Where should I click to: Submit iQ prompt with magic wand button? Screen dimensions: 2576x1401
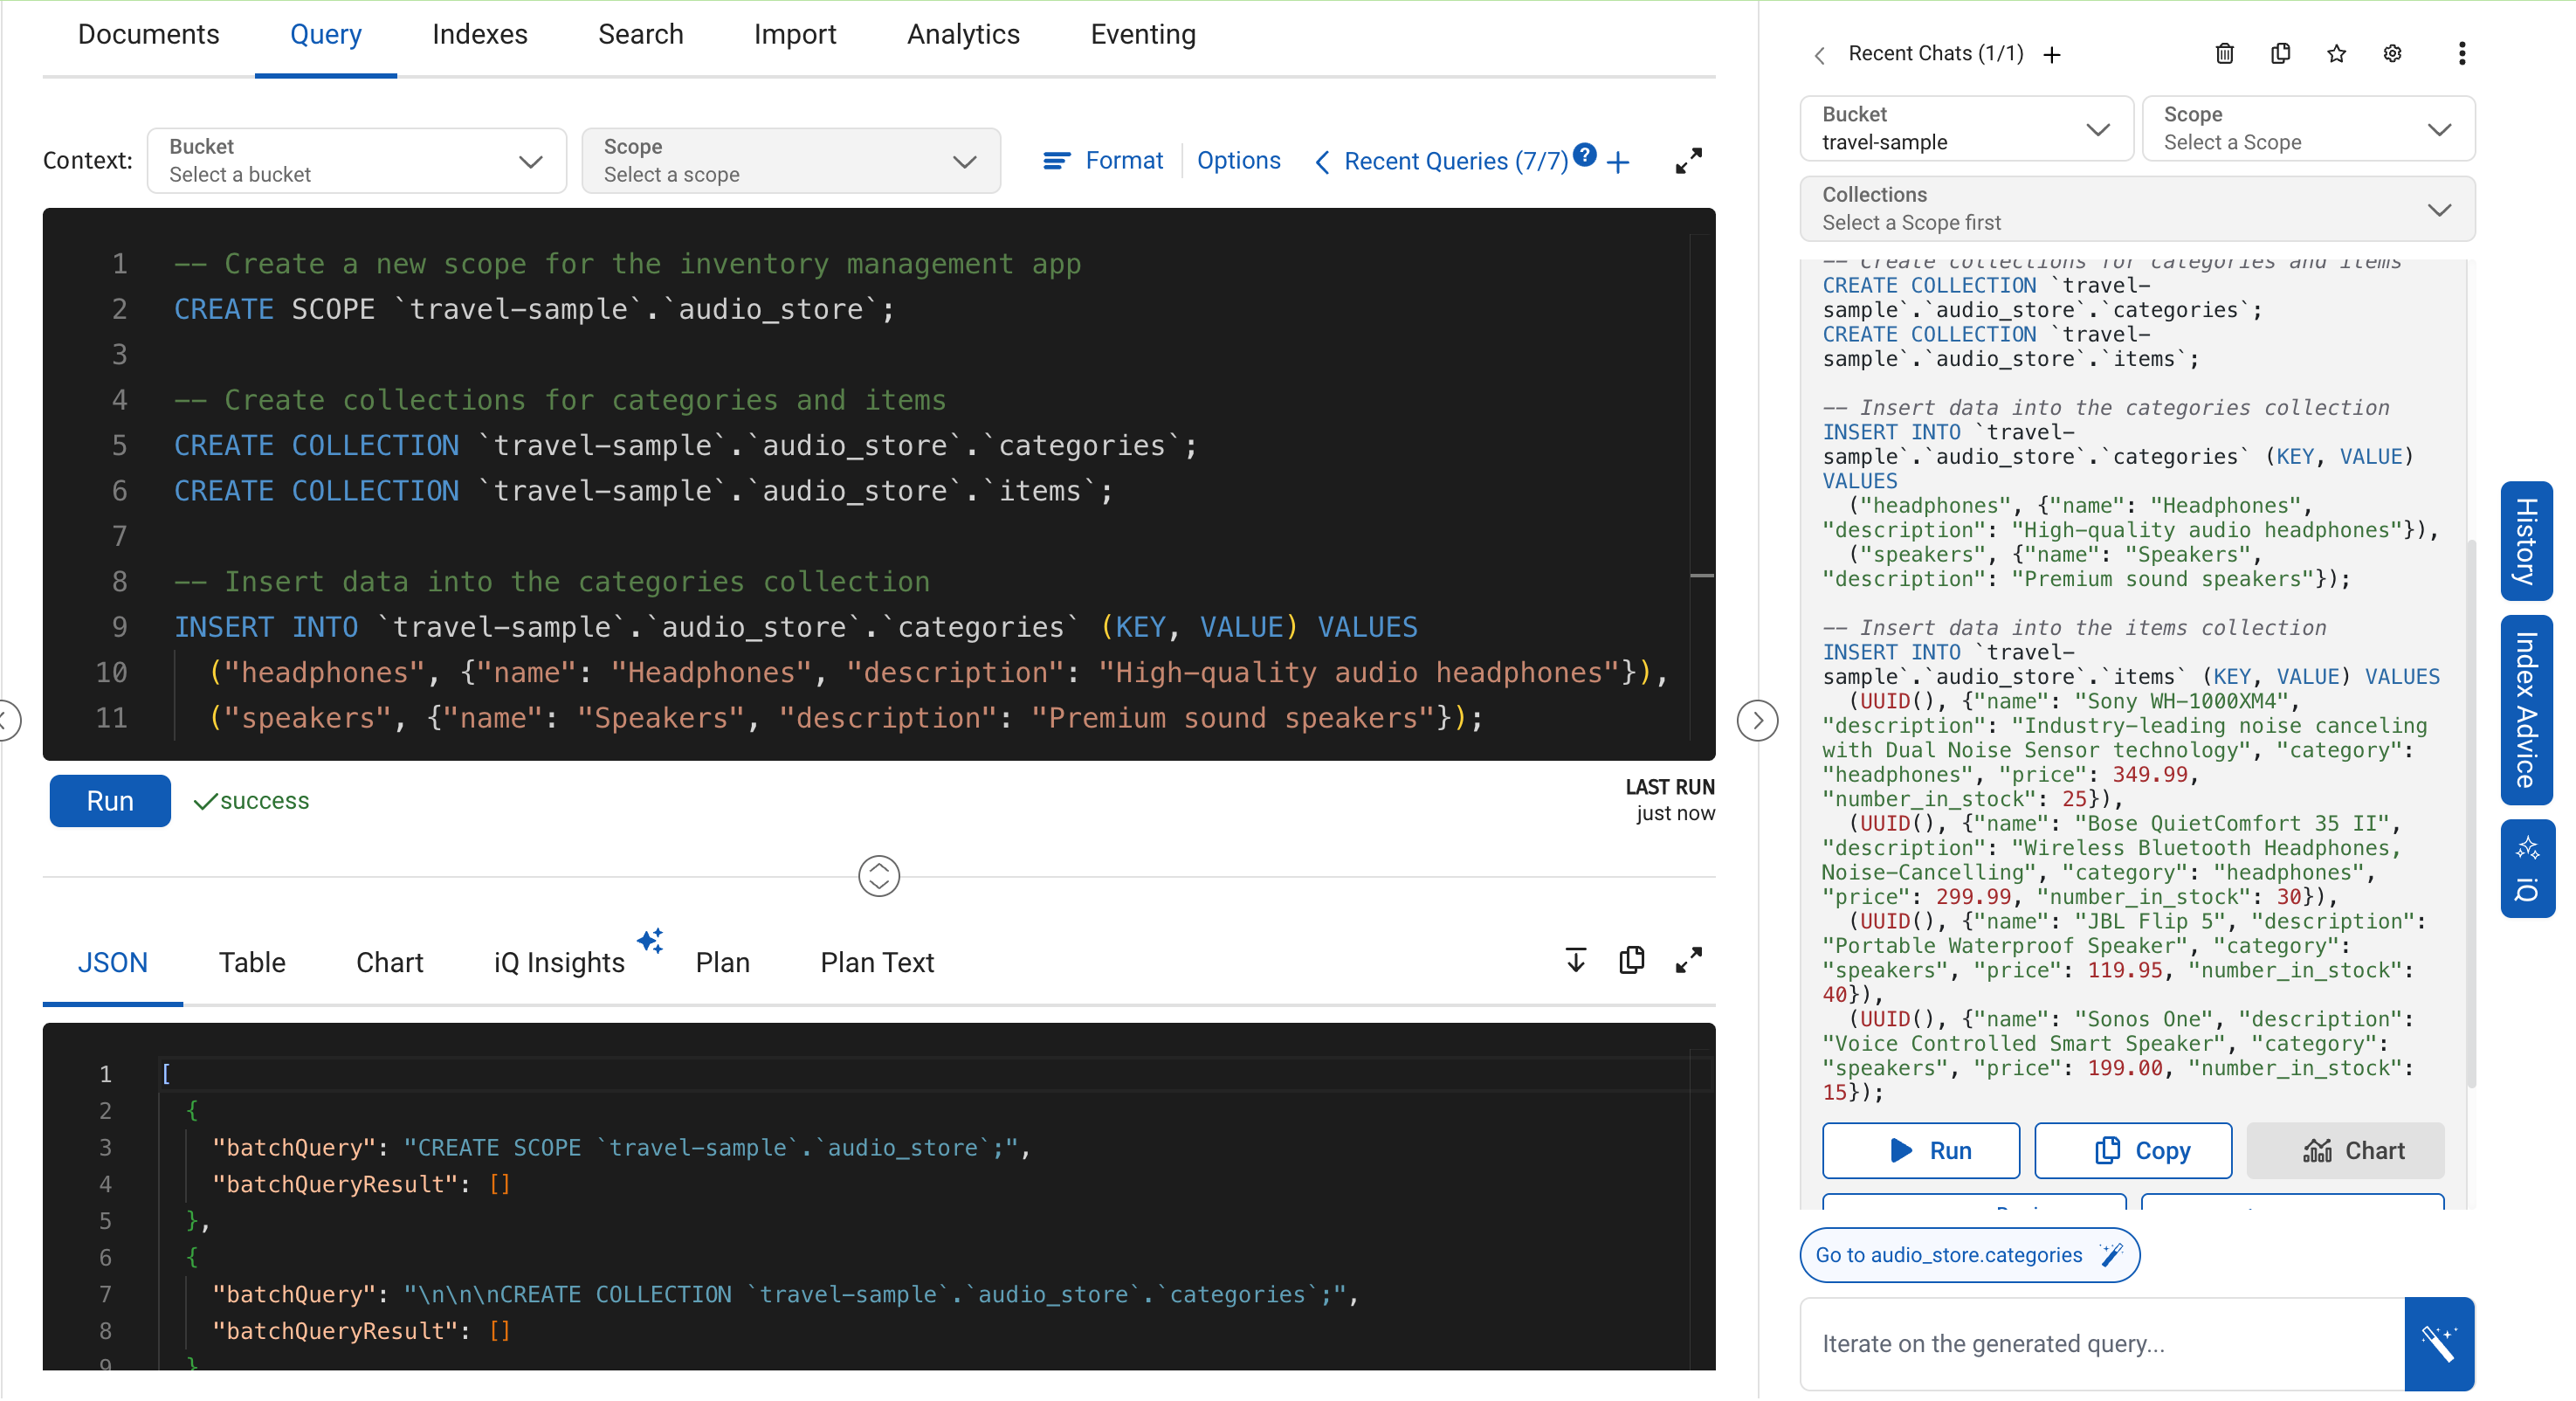tap(2439, 1343)
